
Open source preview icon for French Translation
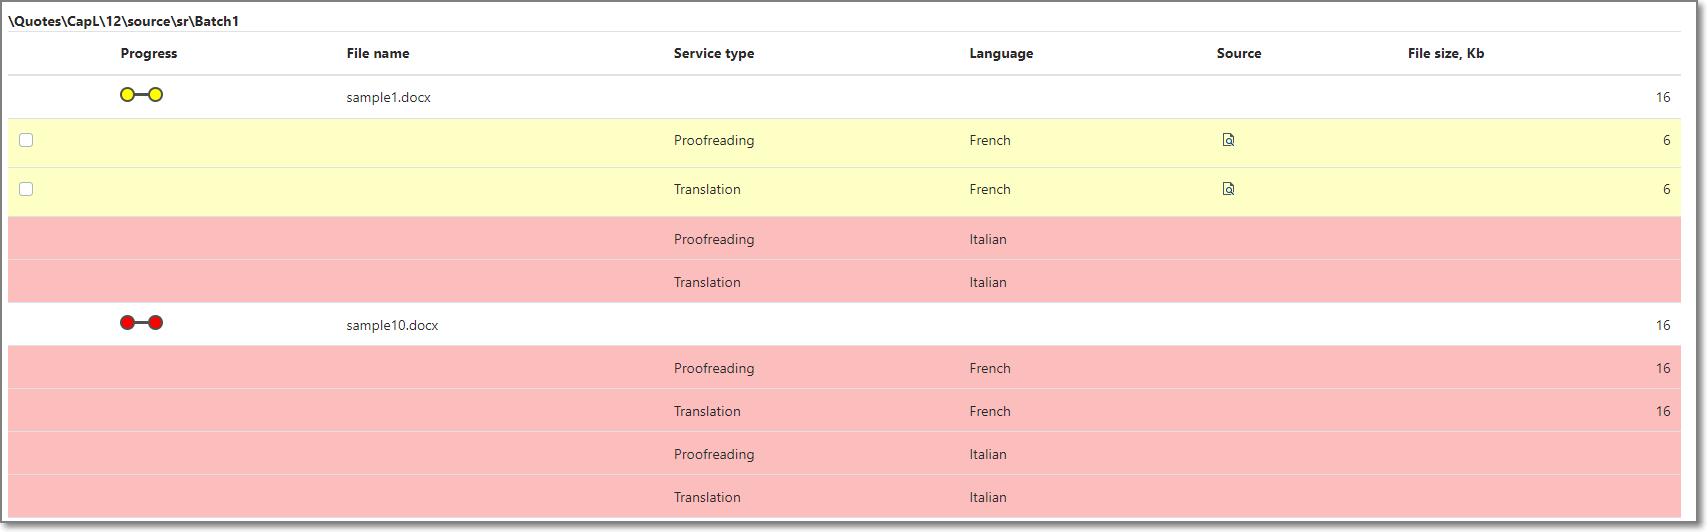[1228, 189]
